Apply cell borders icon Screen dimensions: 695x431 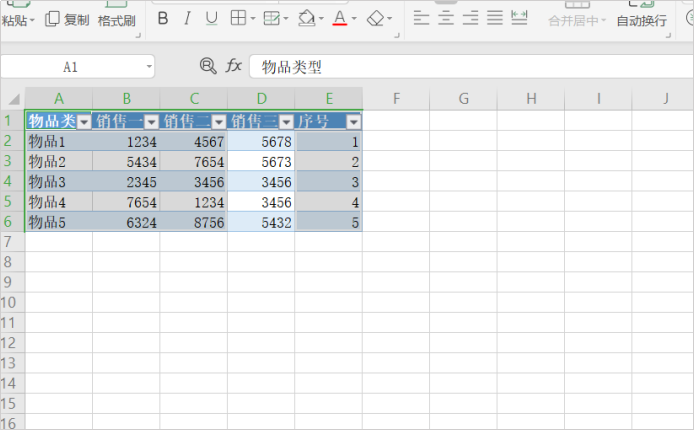pyautogui.click(x=238, y=18)
